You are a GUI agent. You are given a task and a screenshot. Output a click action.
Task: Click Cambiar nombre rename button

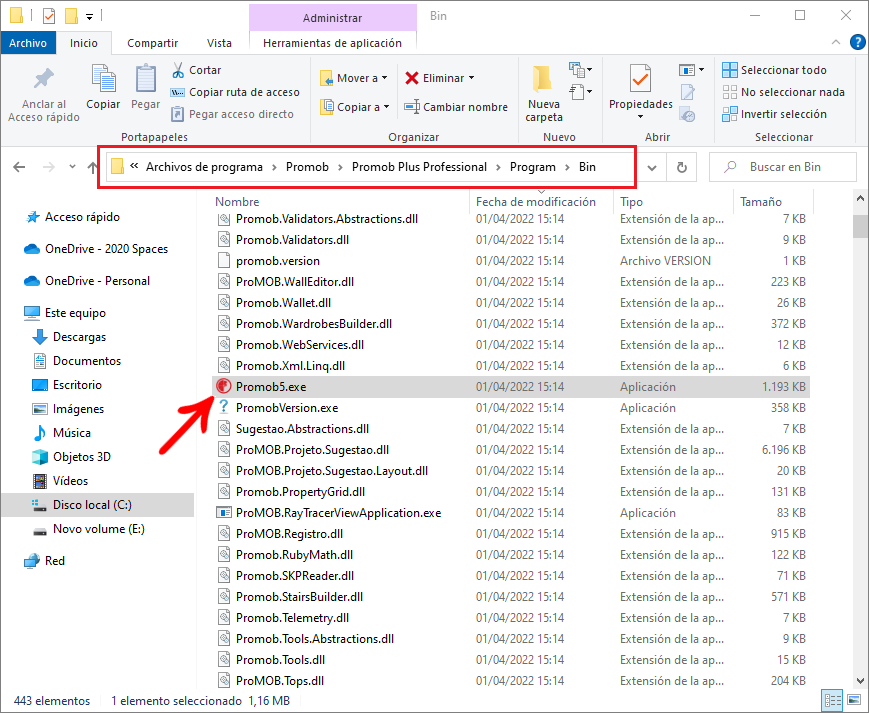pos(456,107)
